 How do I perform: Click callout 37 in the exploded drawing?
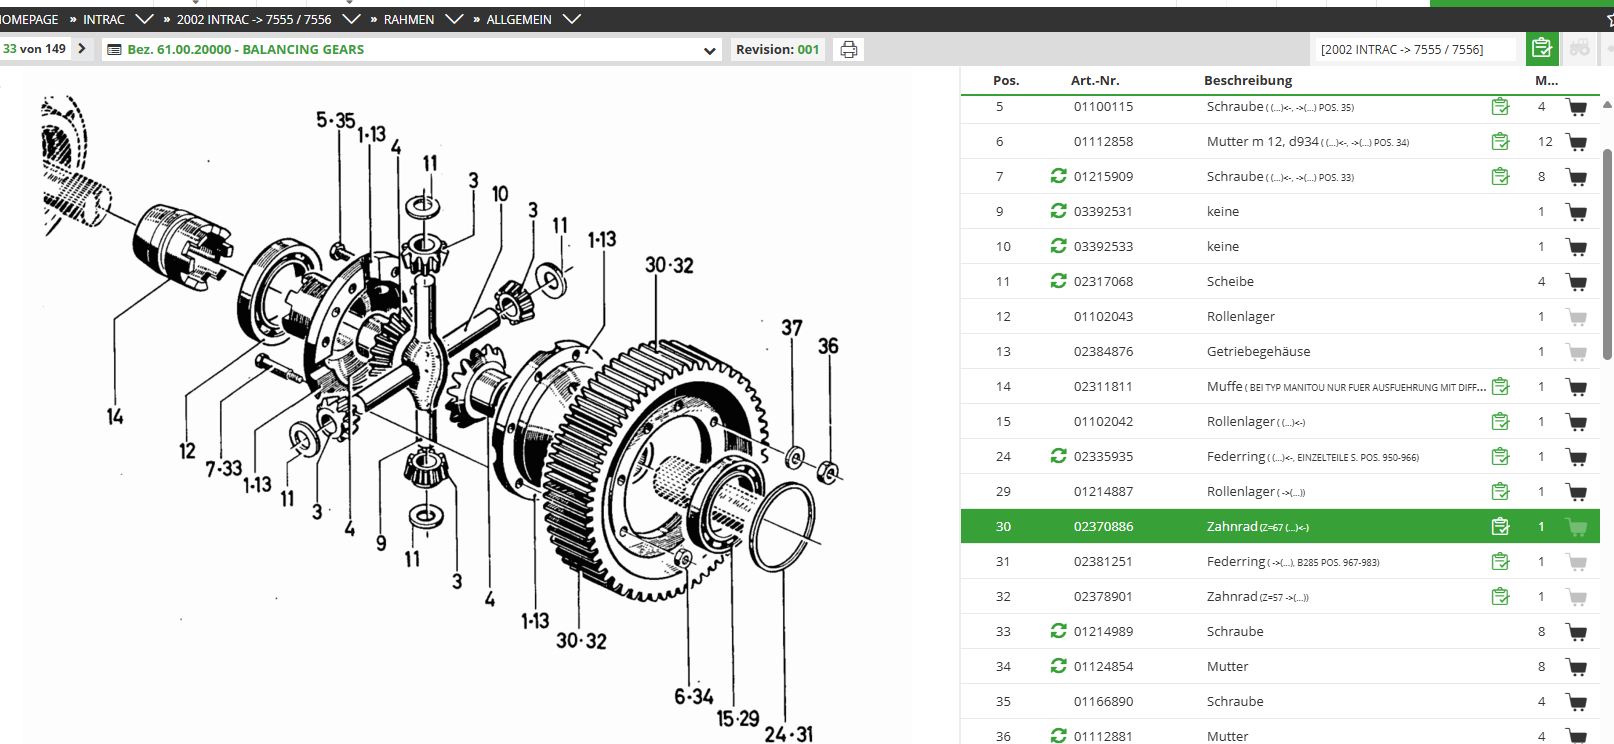792,327
